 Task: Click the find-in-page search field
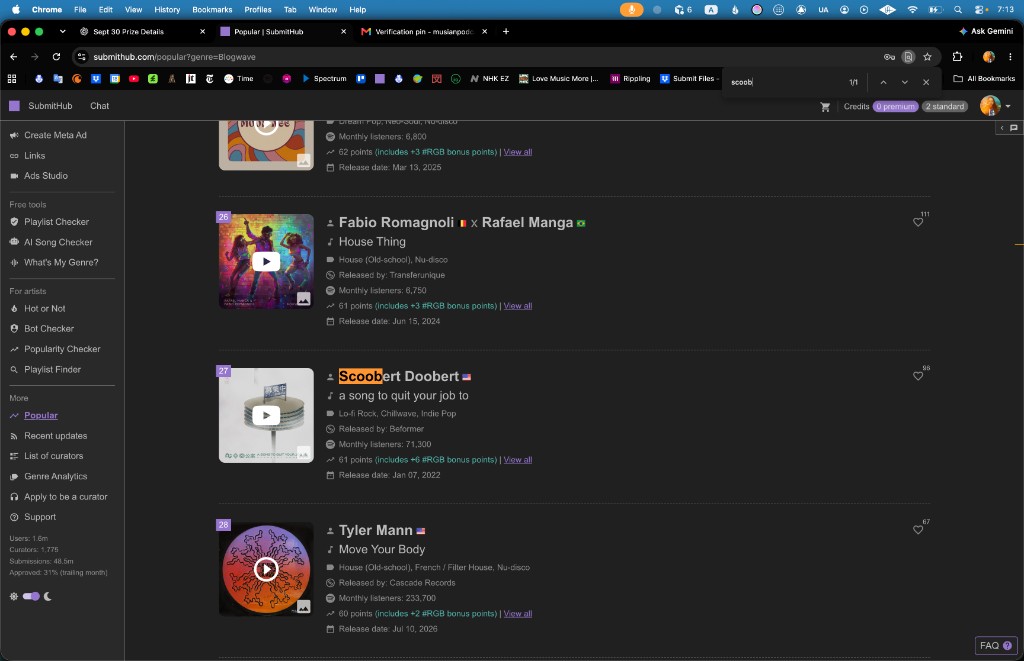coord(784,82)
